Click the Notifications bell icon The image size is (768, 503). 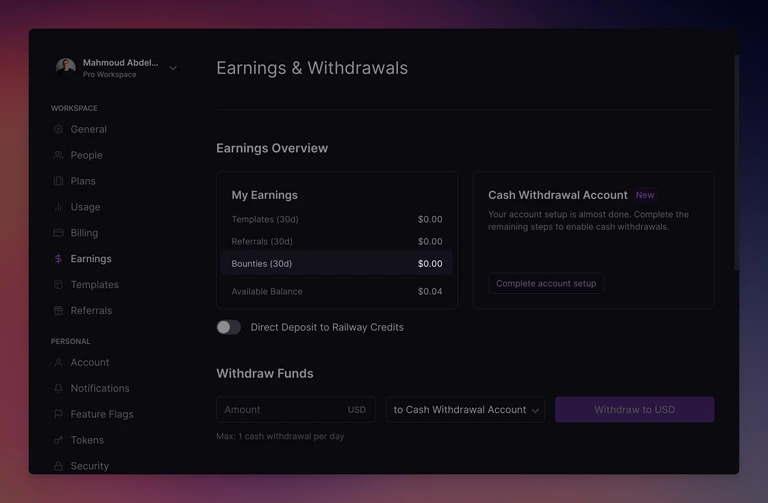coord(58,388)
